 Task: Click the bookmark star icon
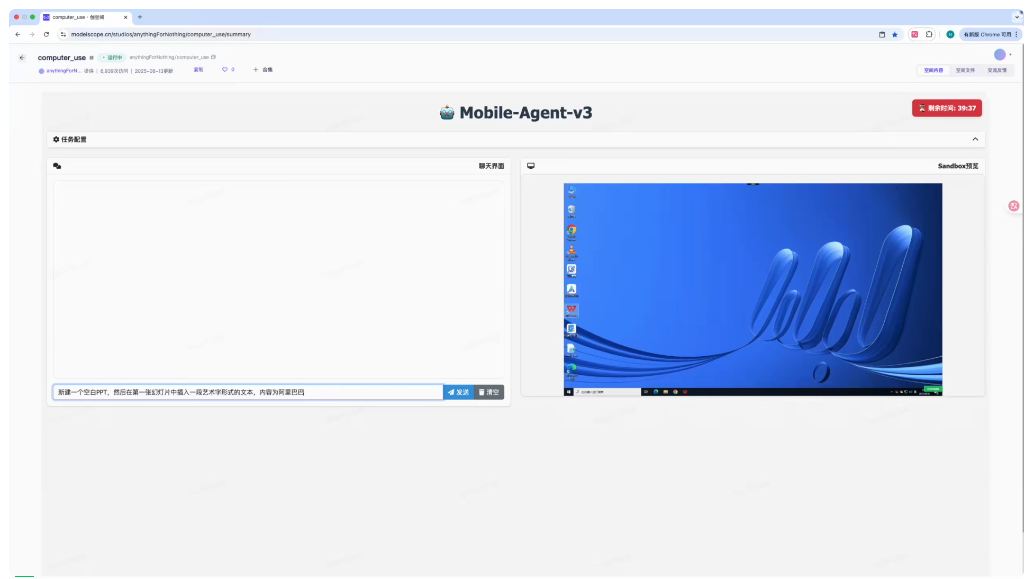tap(894, 34)
